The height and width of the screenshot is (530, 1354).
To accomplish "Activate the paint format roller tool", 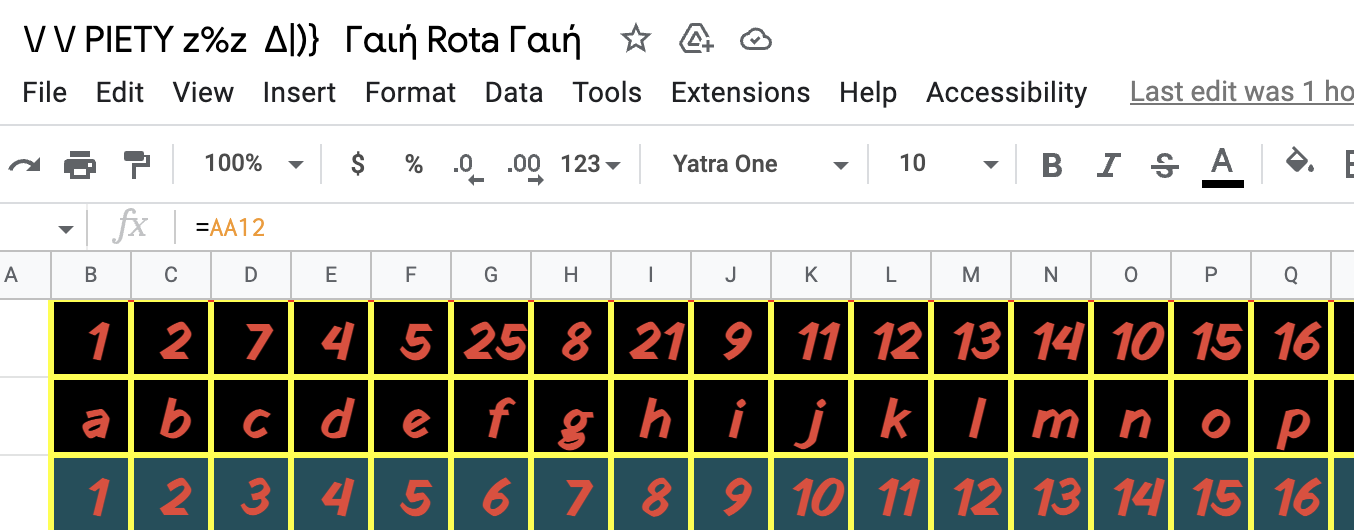I will point(135,164).
